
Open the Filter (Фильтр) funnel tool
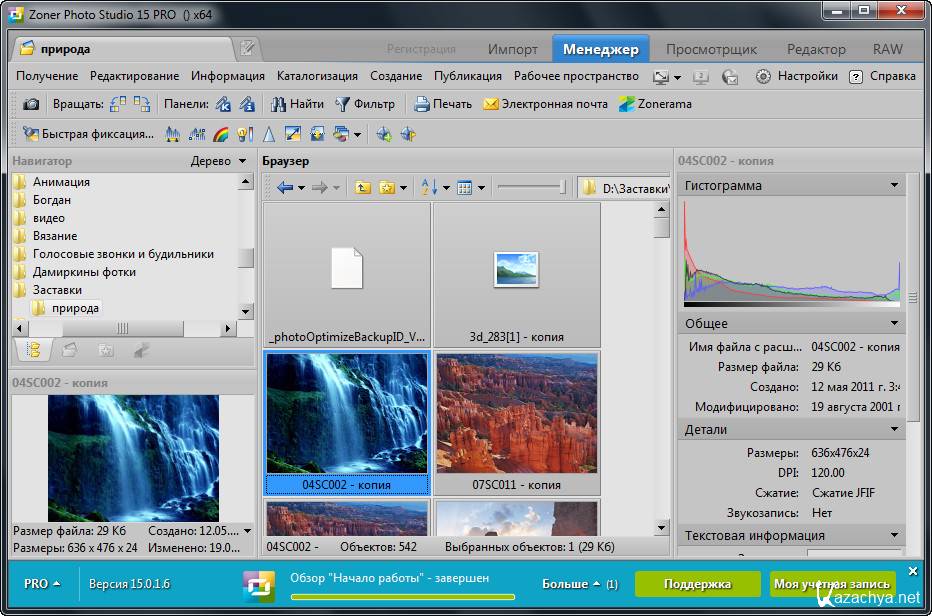(x=365, y=104)
